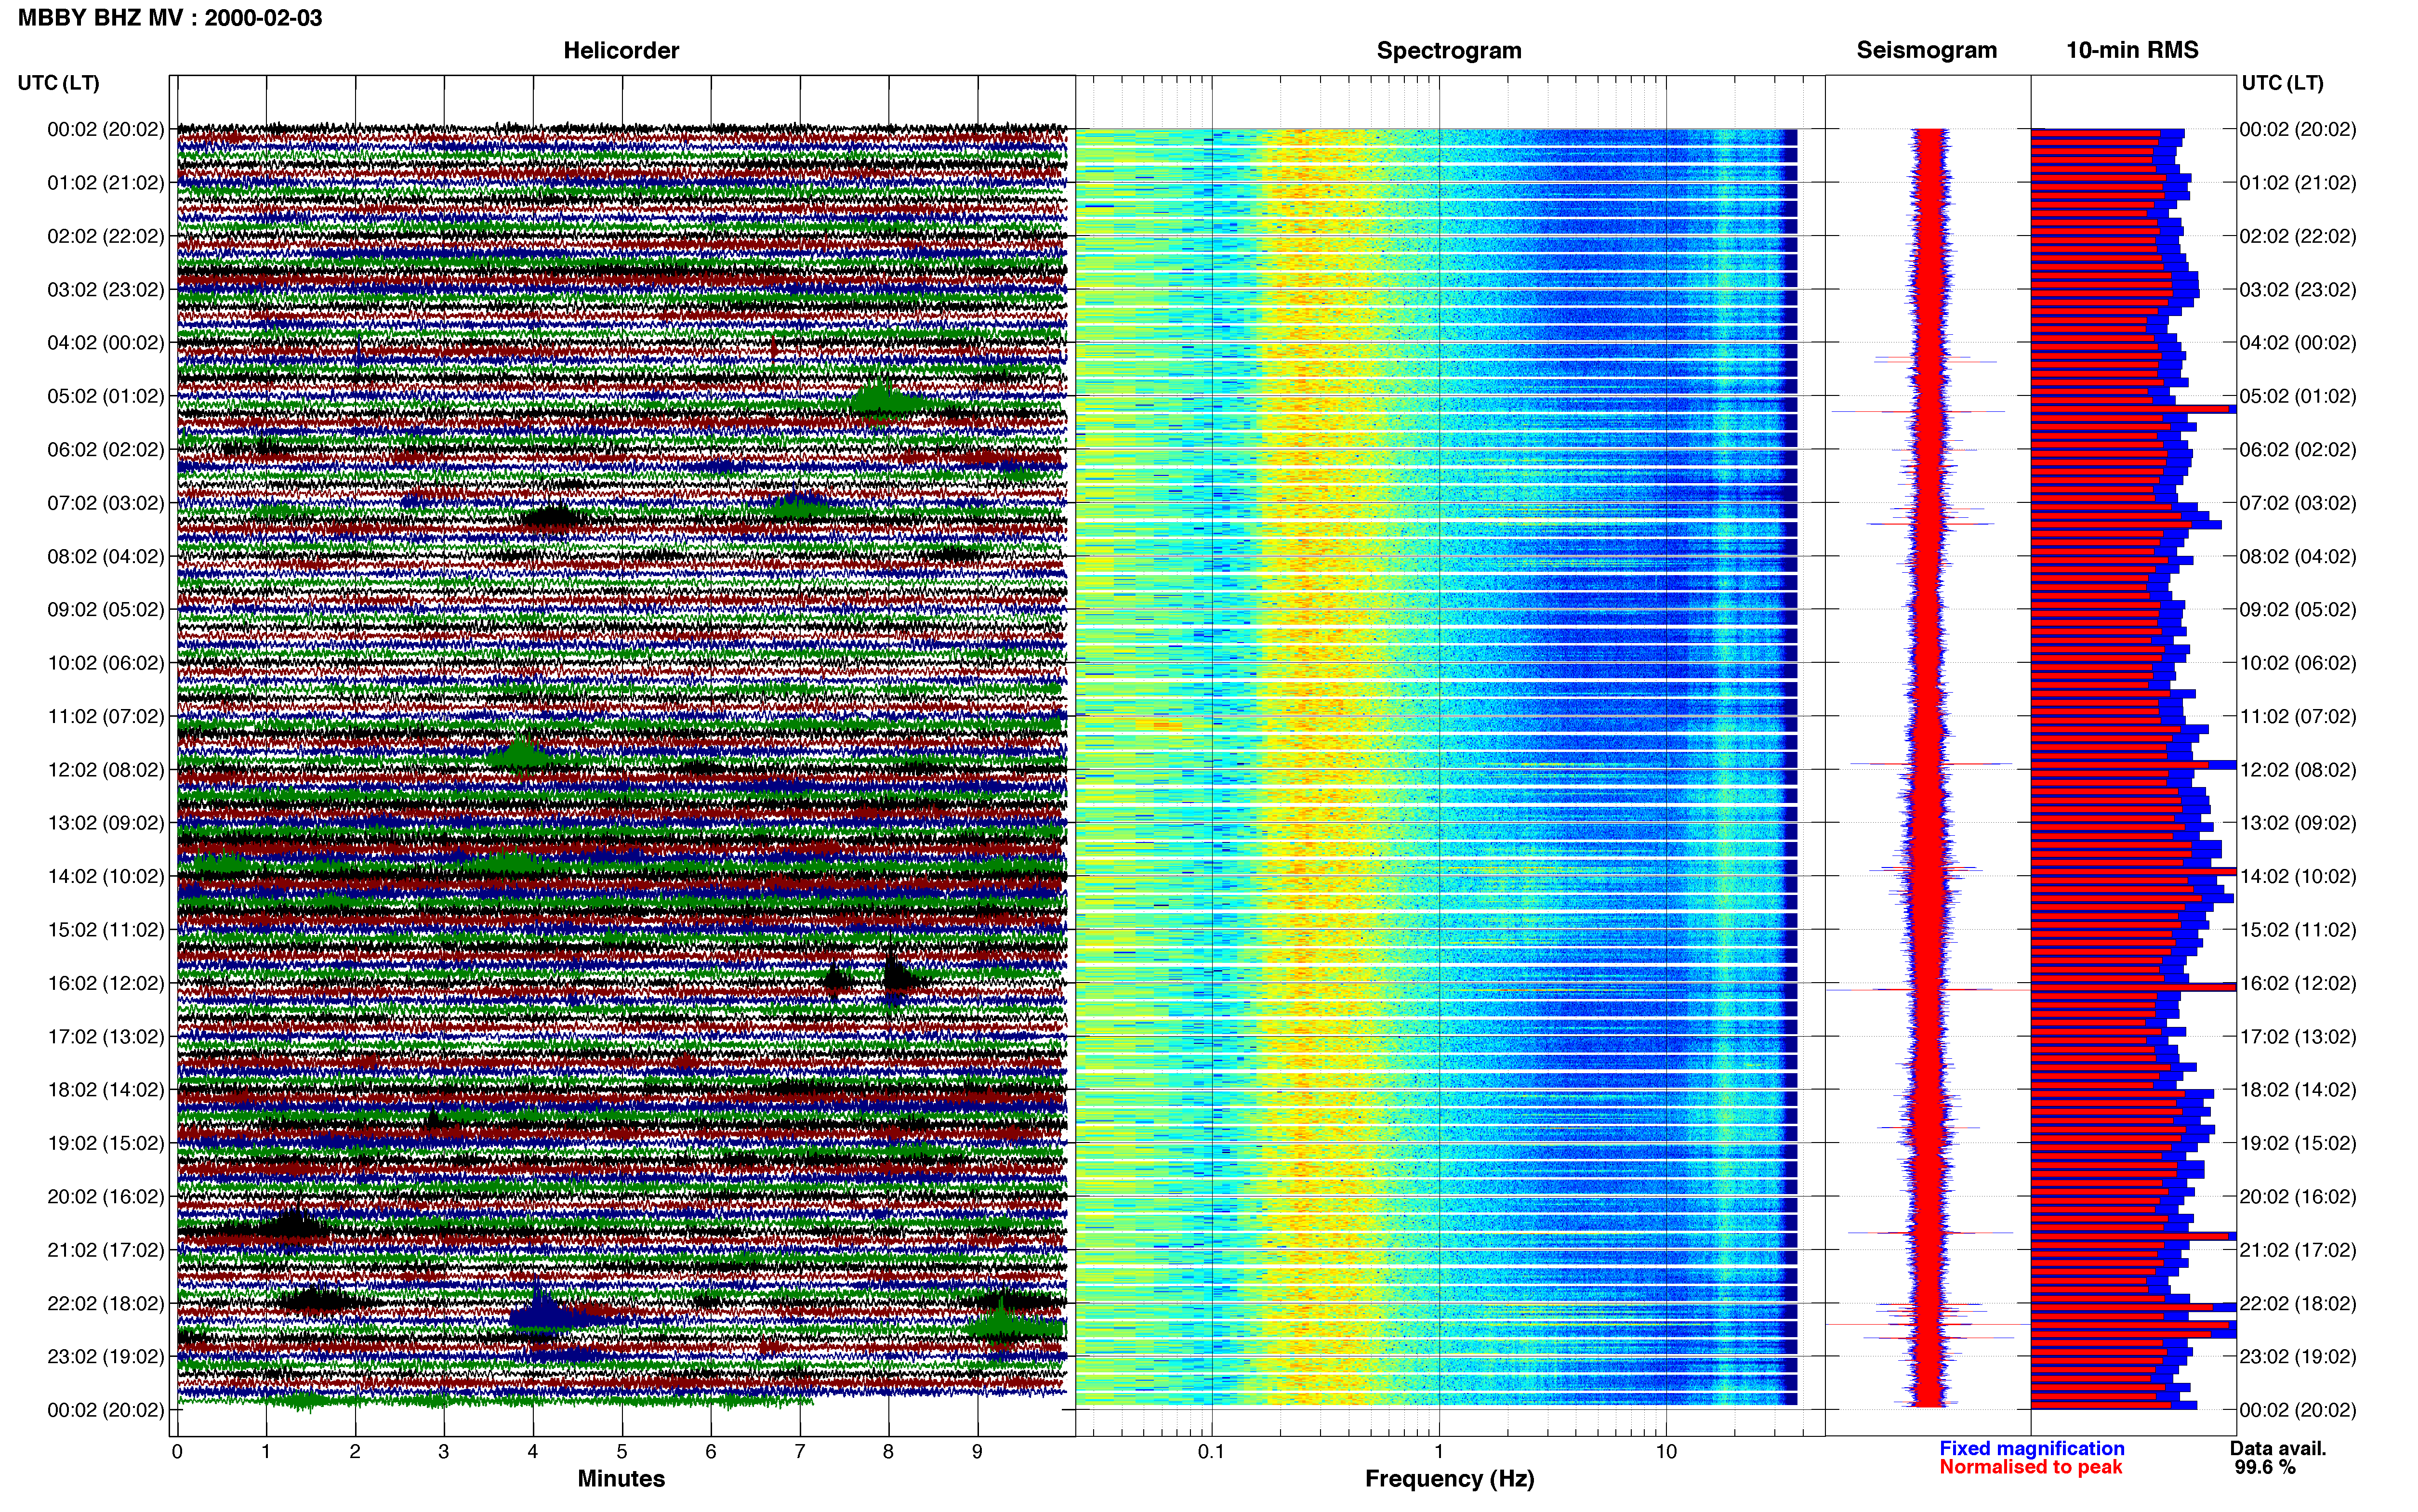
Task: Click the right time label '19:02 (15:02)'
Action: 2298,1143
